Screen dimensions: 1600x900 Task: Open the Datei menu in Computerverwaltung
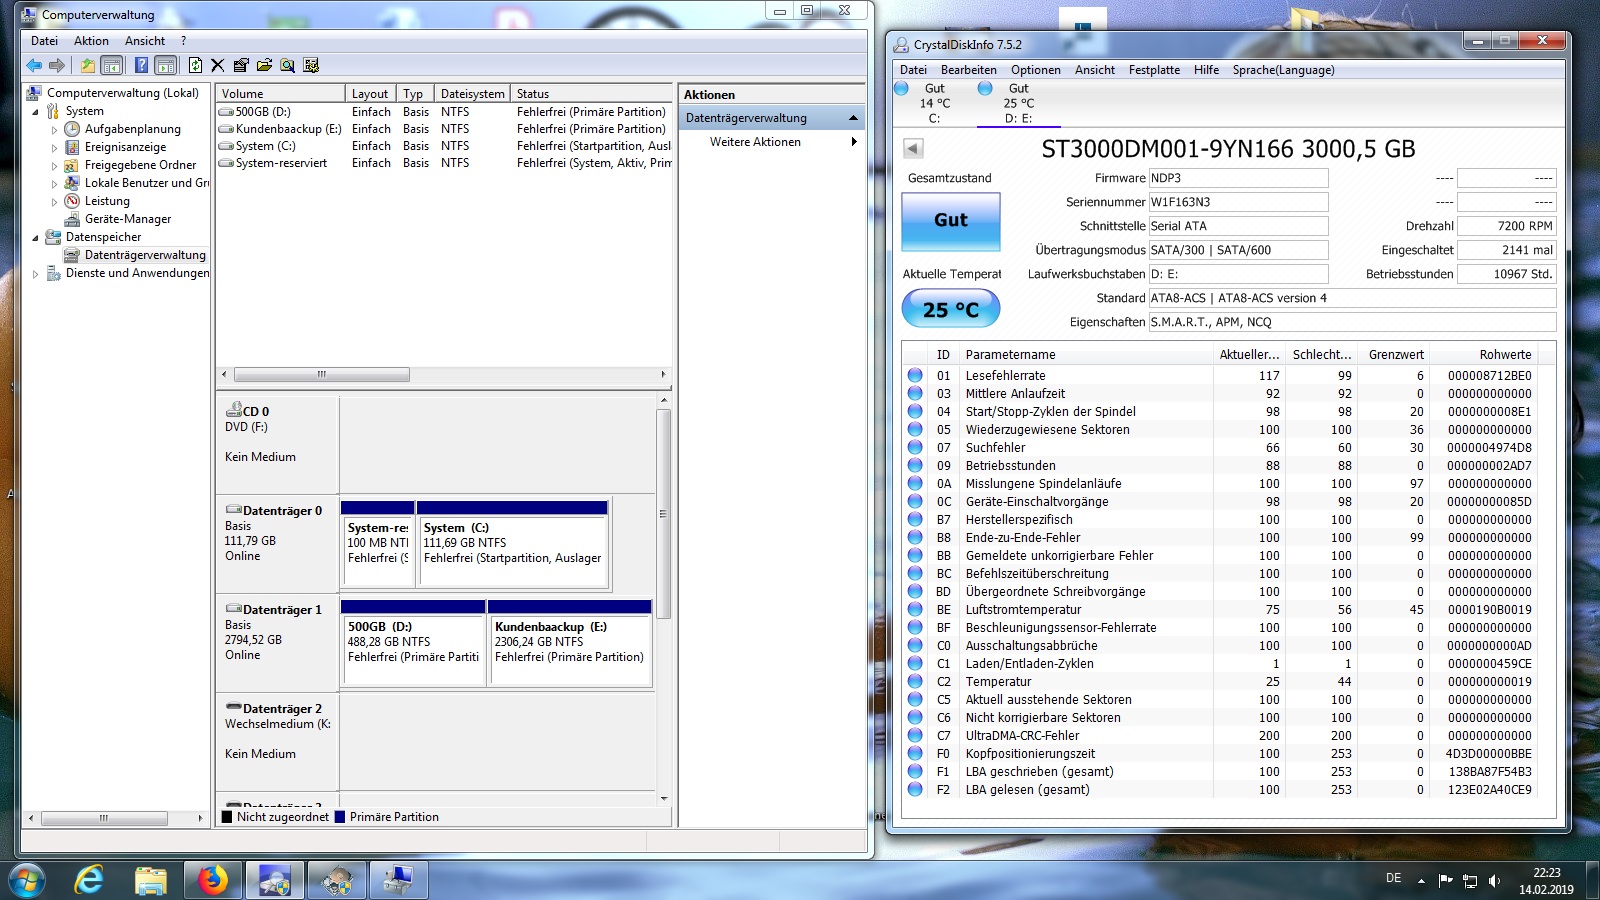pos(45,41)
